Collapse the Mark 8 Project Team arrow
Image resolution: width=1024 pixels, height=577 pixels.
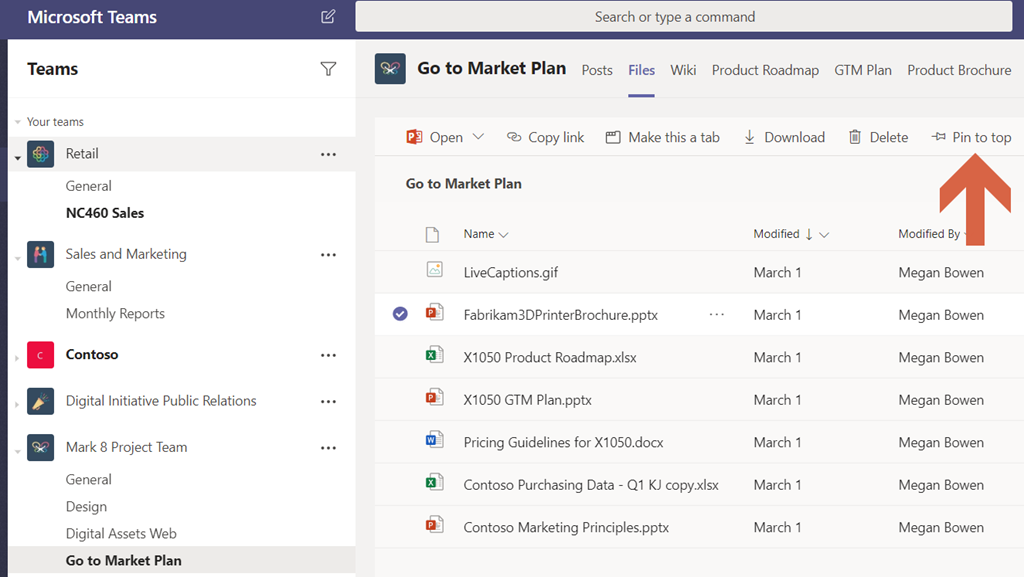pyautogui.click(x=18, y=452)
